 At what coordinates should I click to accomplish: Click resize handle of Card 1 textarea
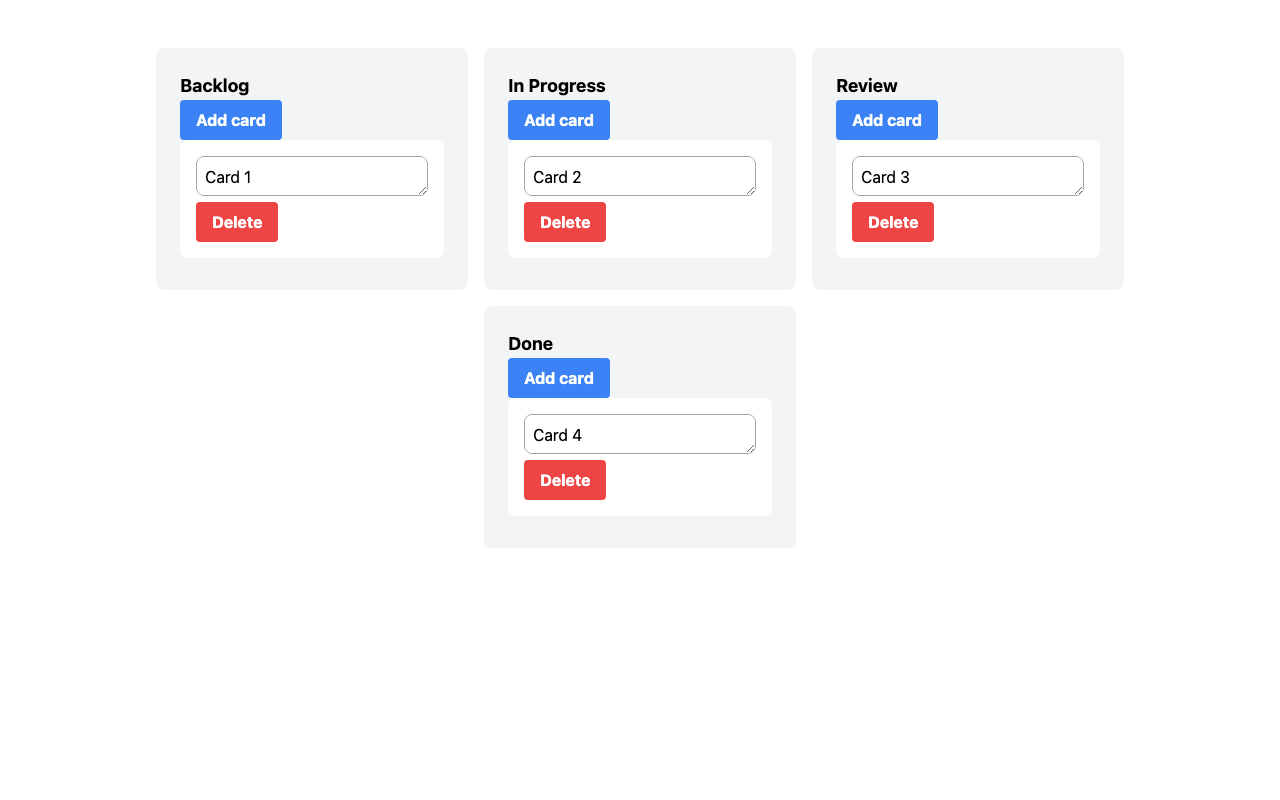click(x=422, y=190)
